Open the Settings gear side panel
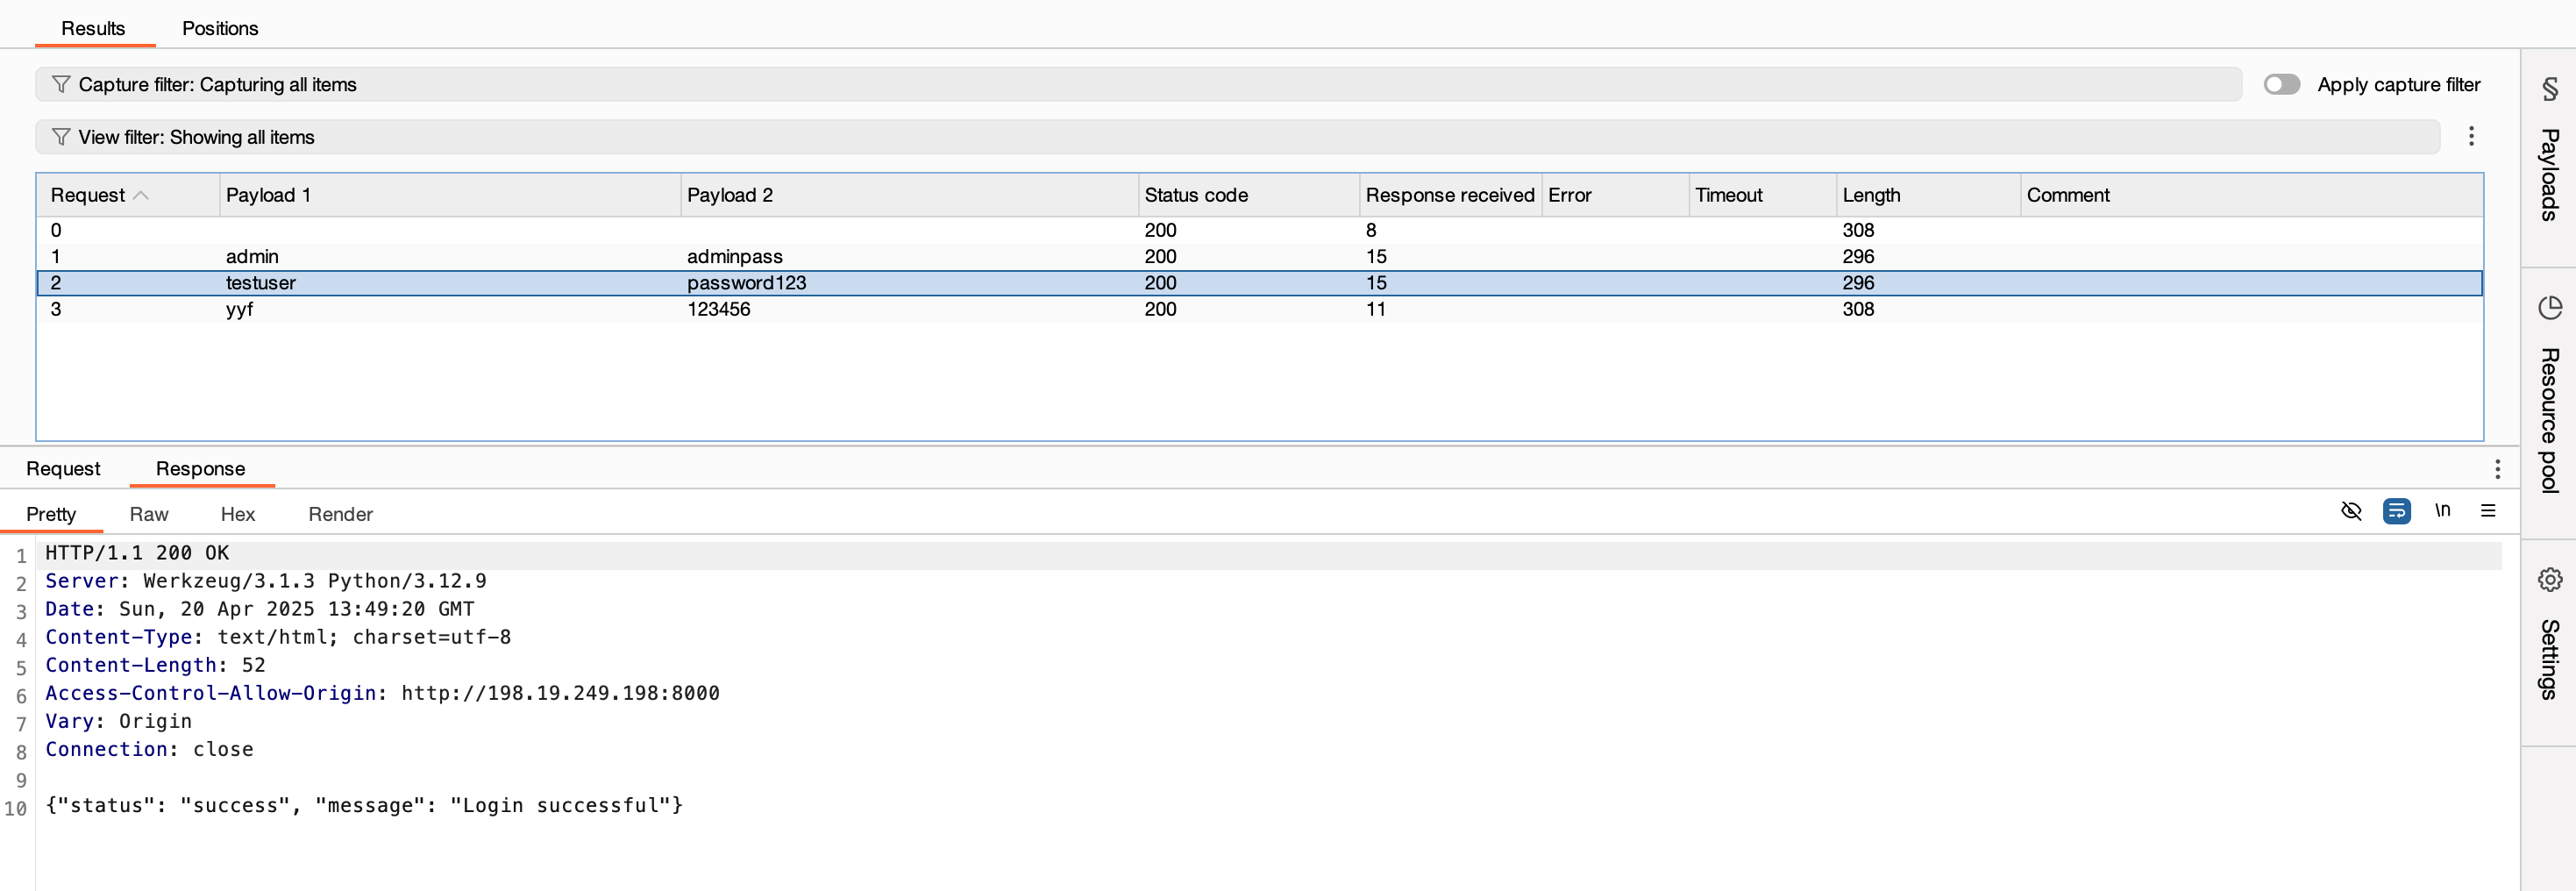The width and height of the screenshot is (2576, 891). coord(2549,580)
